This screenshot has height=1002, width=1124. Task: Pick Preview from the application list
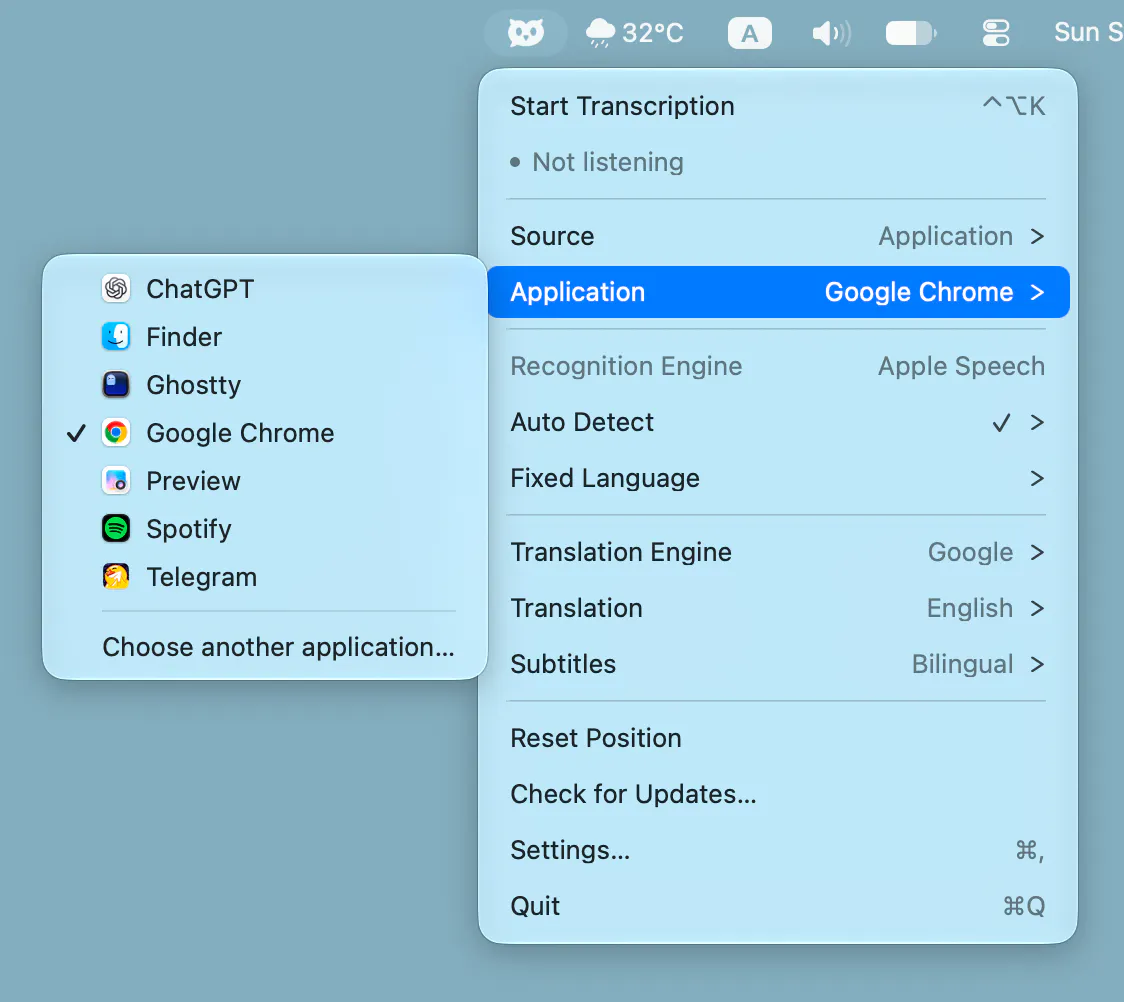click(265, 481)
